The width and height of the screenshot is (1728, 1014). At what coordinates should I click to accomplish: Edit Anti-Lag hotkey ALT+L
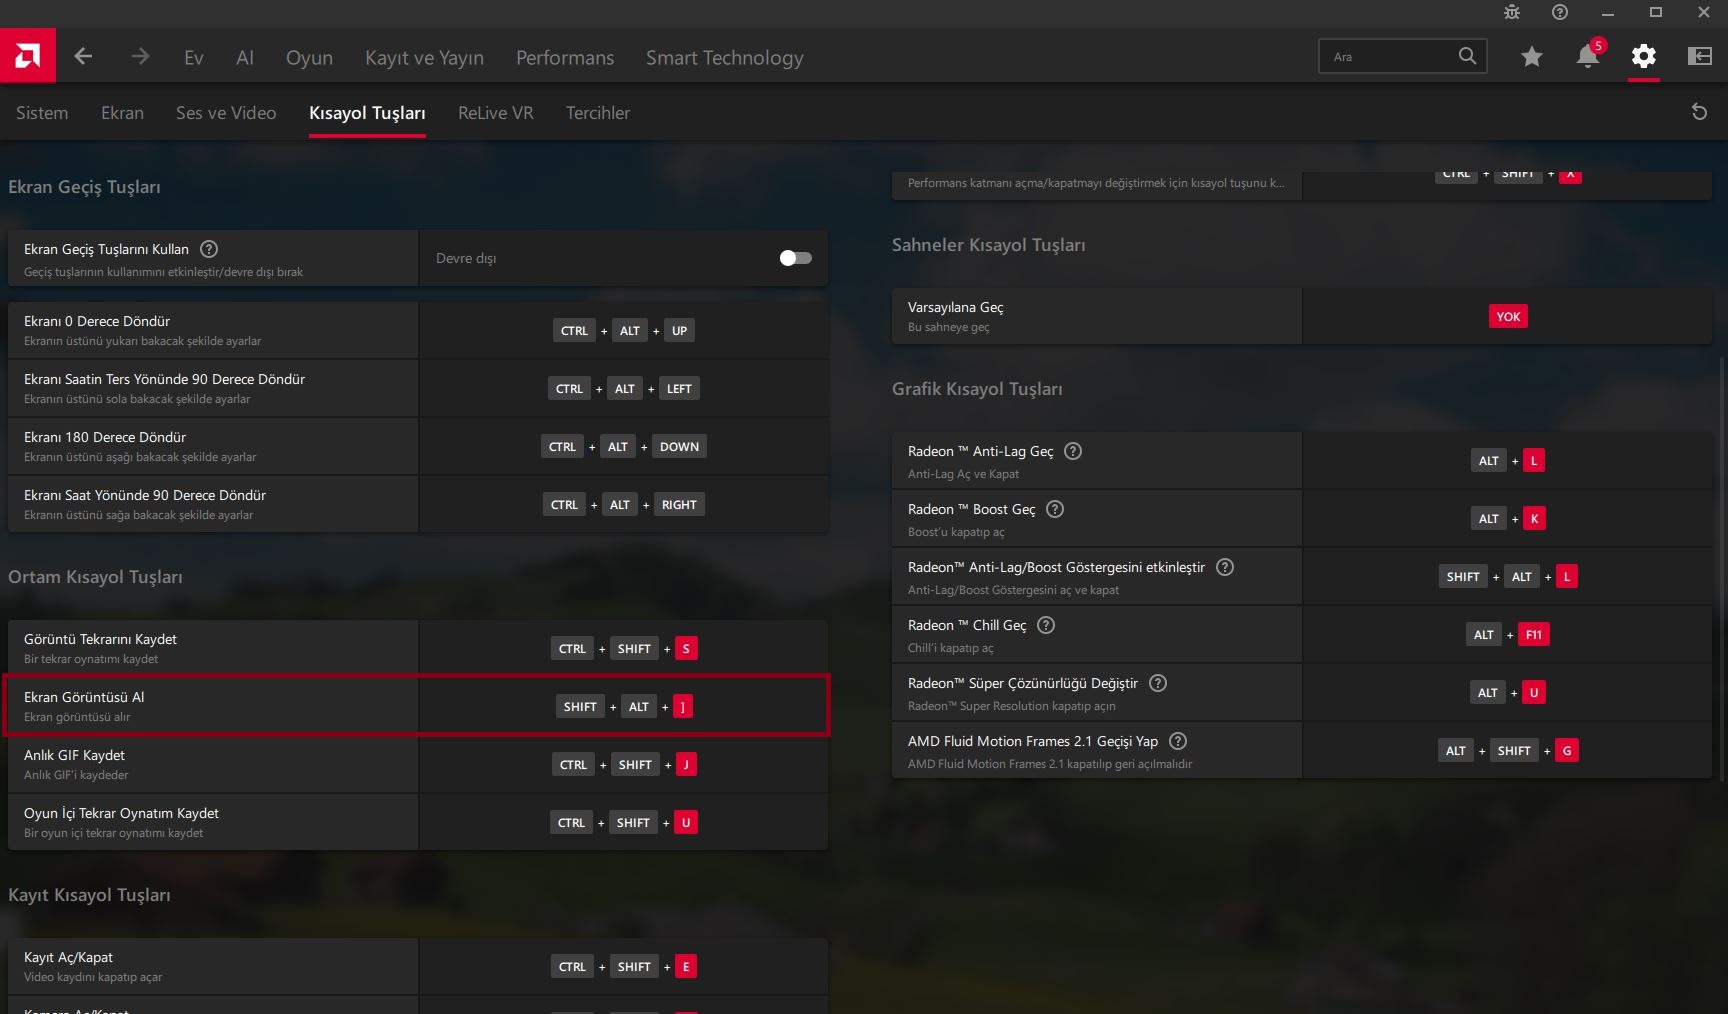coord(1508,460)
